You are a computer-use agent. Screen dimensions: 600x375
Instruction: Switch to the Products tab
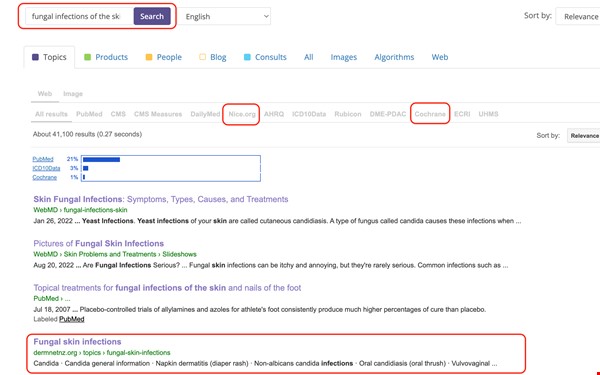coord(106,57)
